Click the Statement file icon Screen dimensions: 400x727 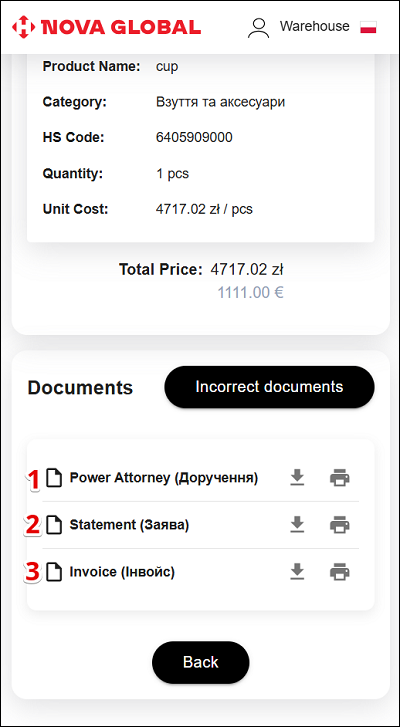pyautogui.click(x=55, y=525)
